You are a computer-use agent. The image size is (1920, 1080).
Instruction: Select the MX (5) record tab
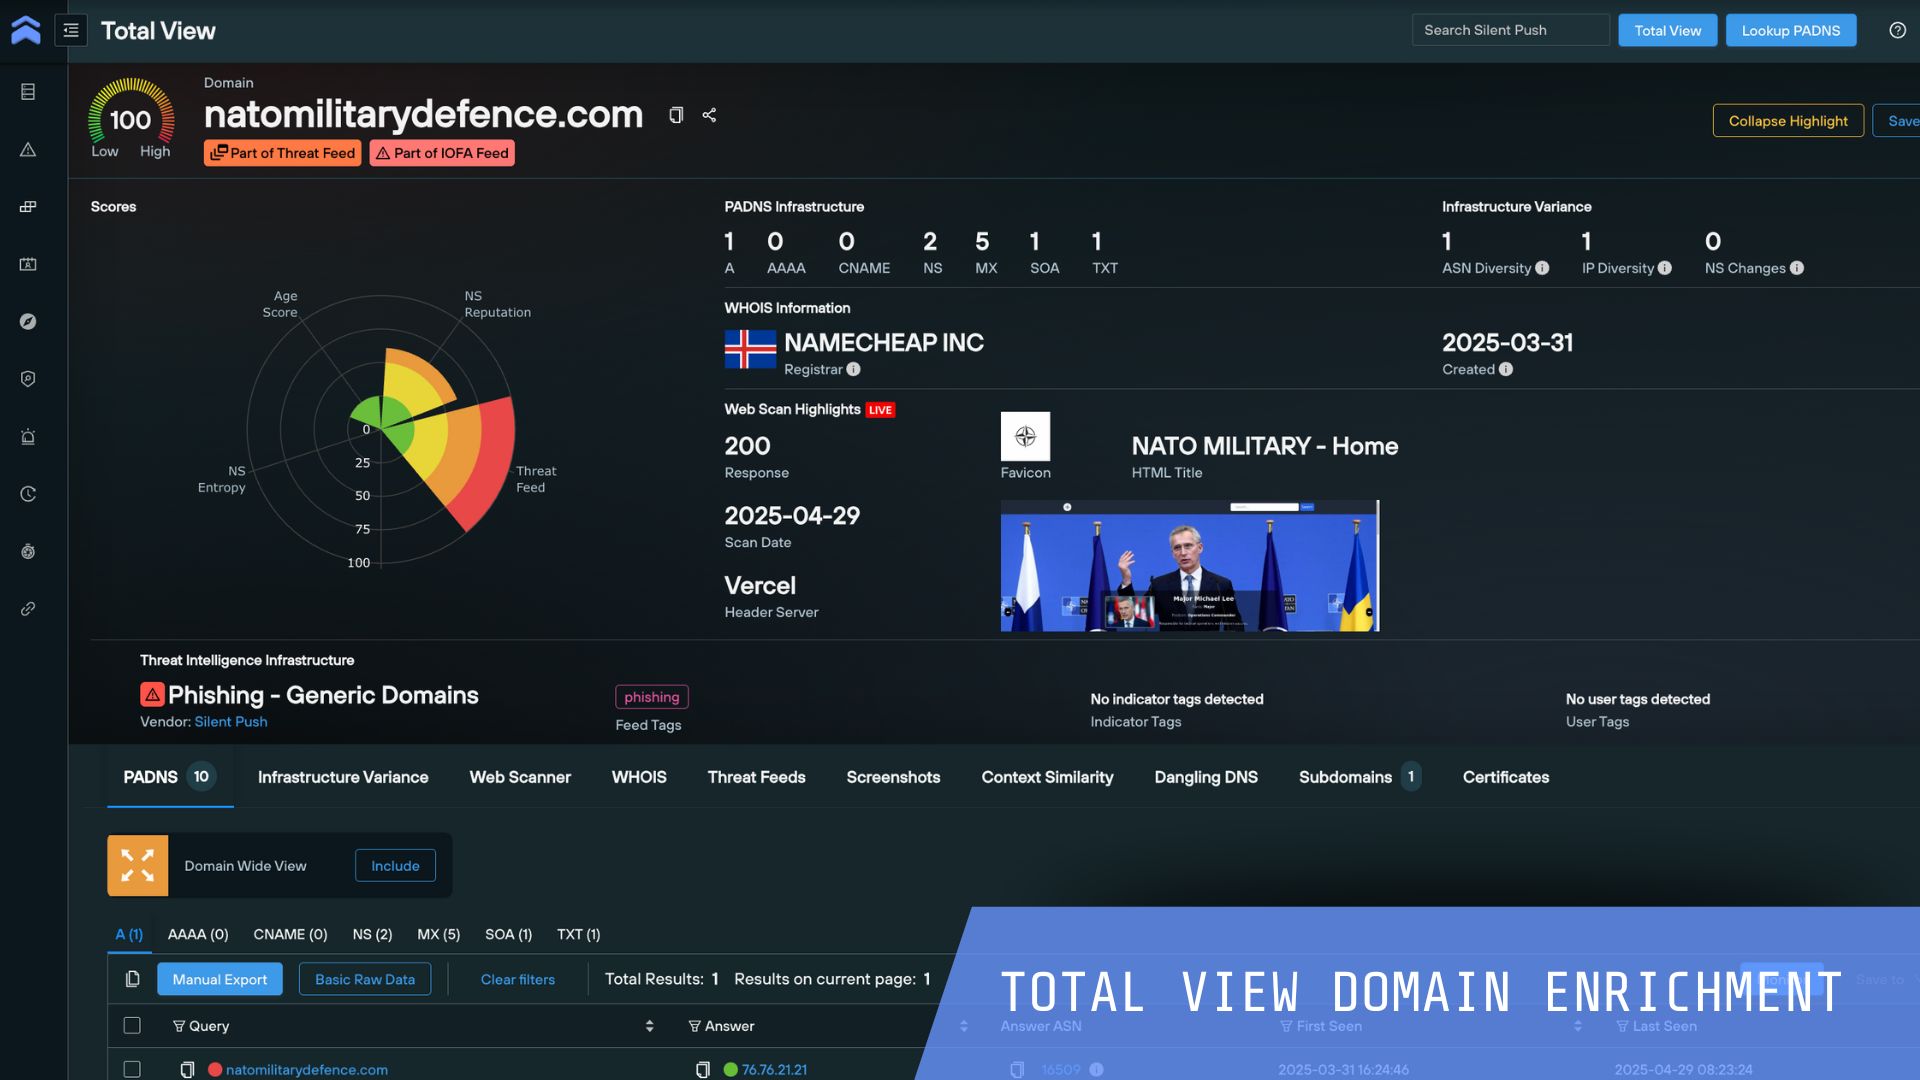point(438,934)
